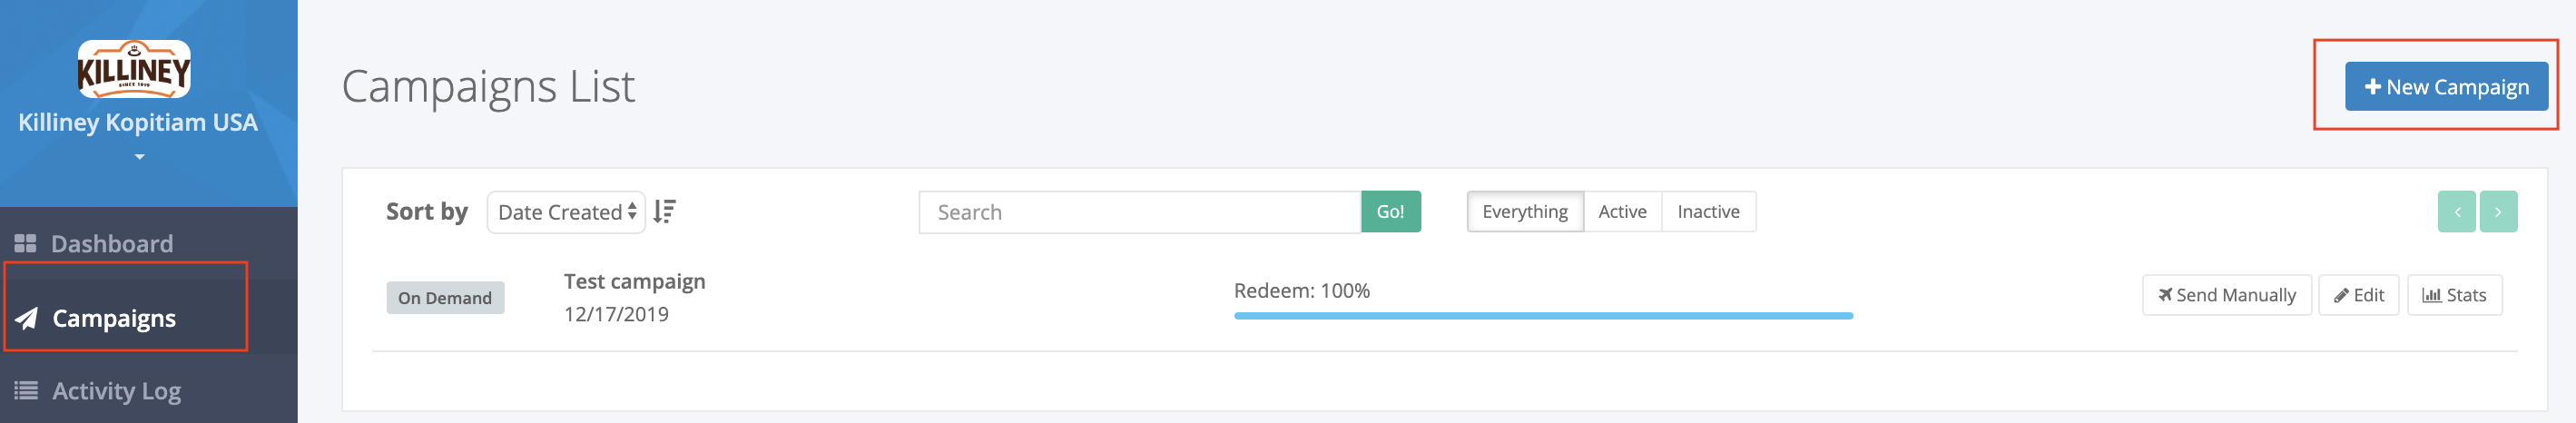Expand the Killiney Kopitiam USA account caret
The image size is (2576, 423).
tap(139, 157)
